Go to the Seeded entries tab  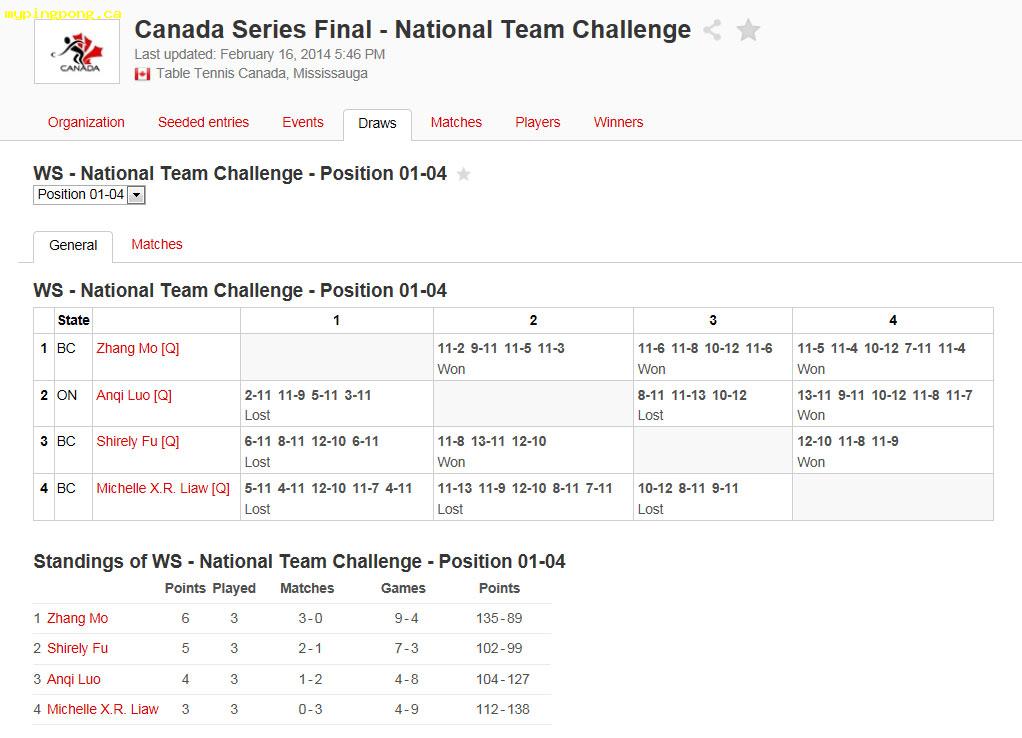click(203, 122)
